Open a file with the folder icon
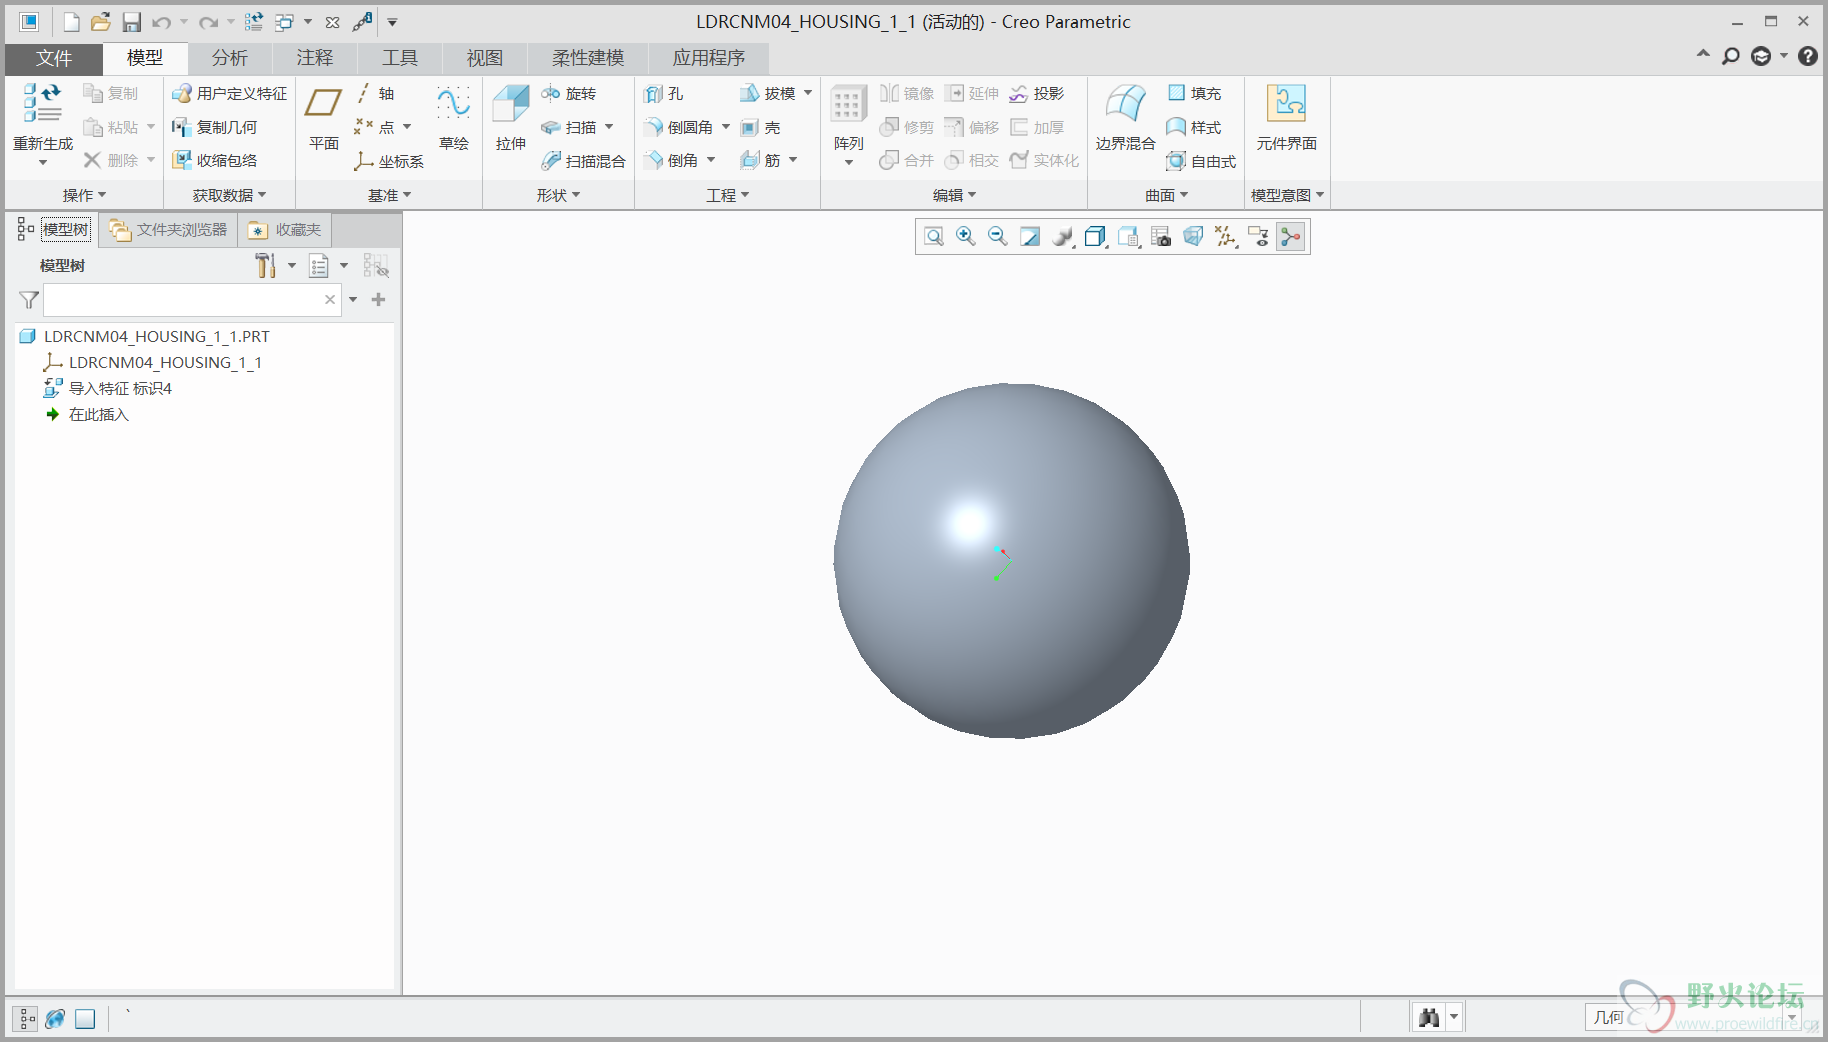The height and width of the screenshot is (1042, 1828). pos(100,22)
